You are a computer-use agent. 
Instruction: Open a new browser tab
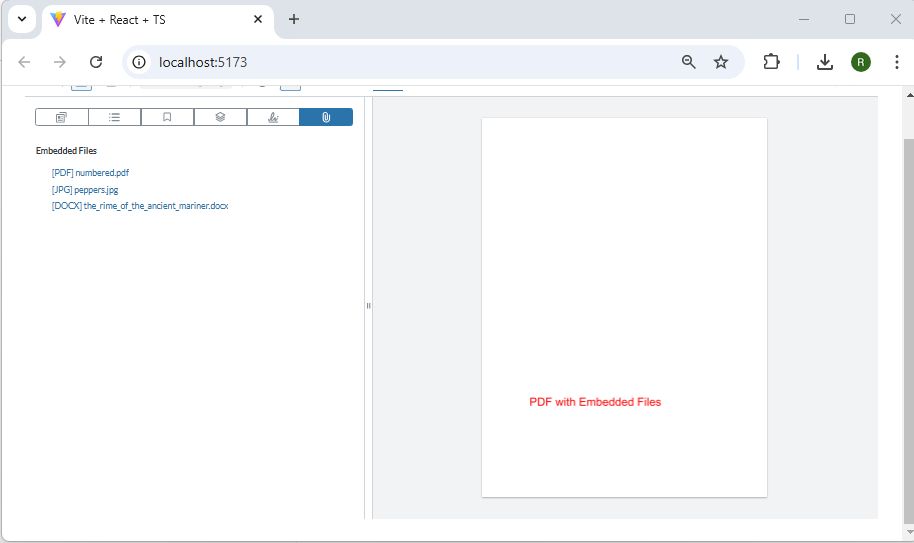(x=294, y=19)
